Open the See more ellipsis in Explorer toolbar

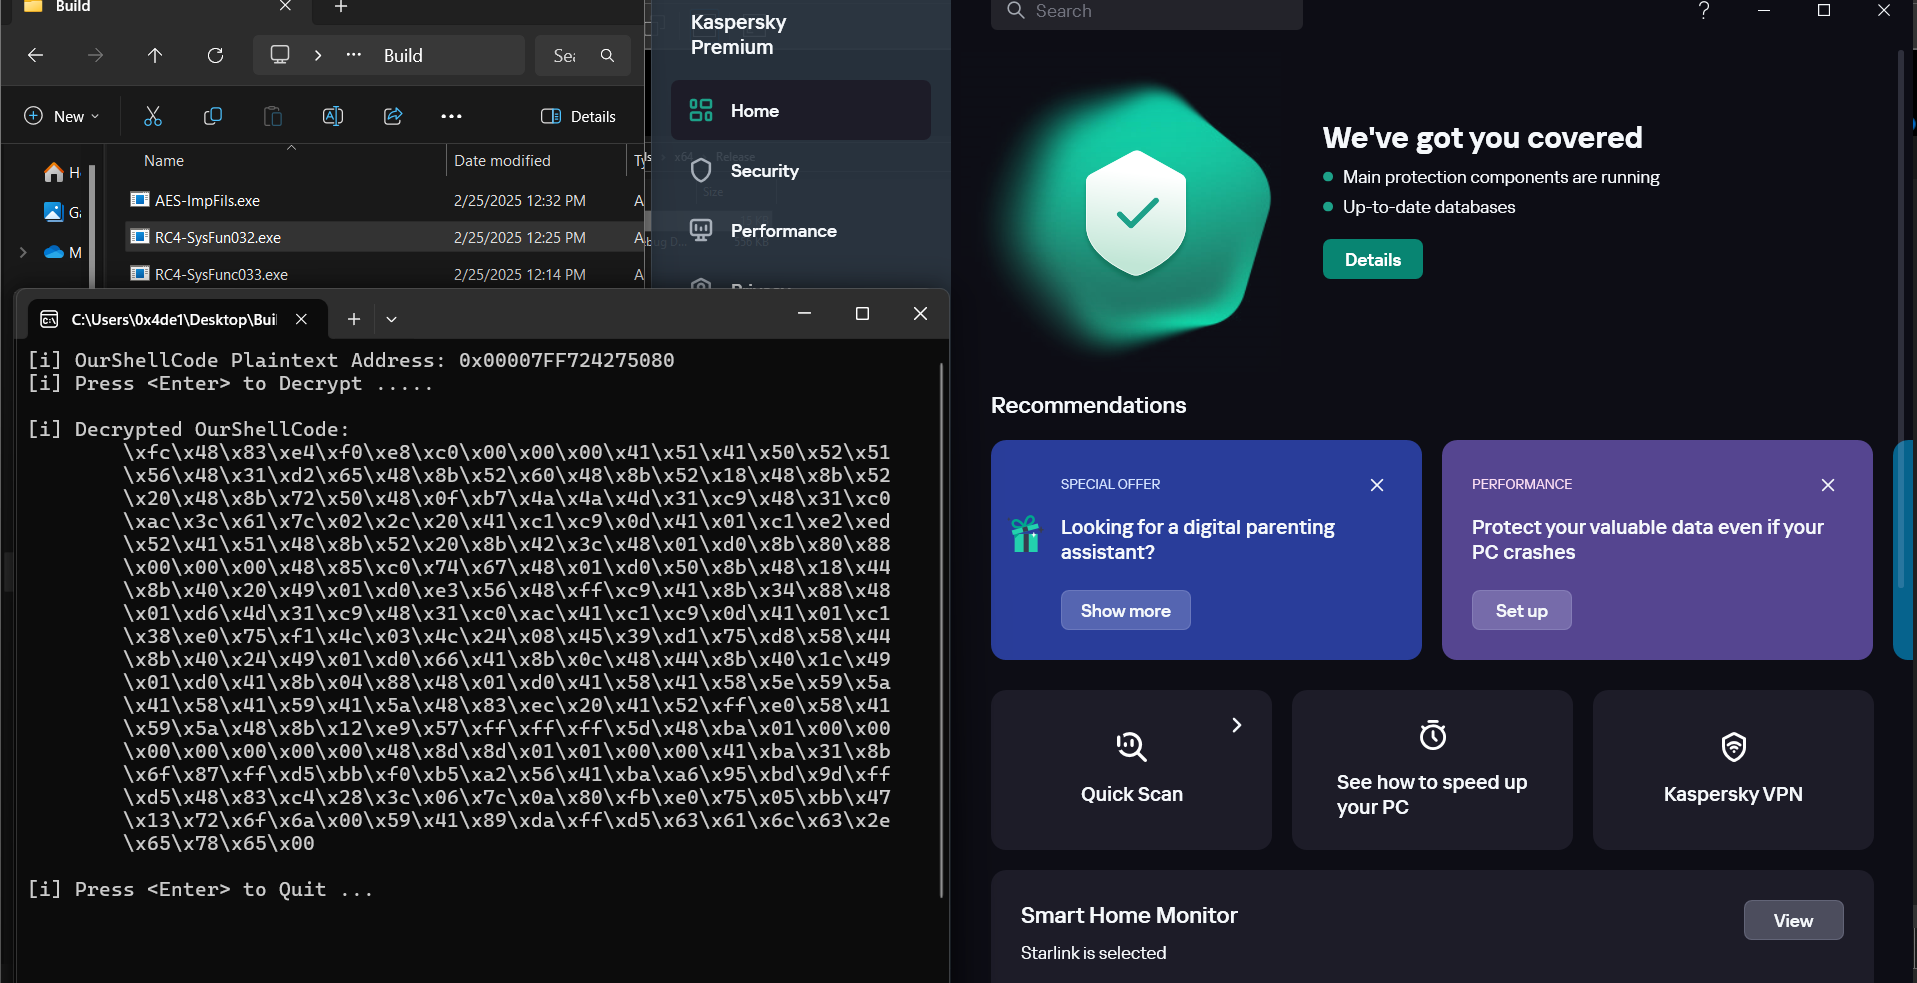click(451, 117)
